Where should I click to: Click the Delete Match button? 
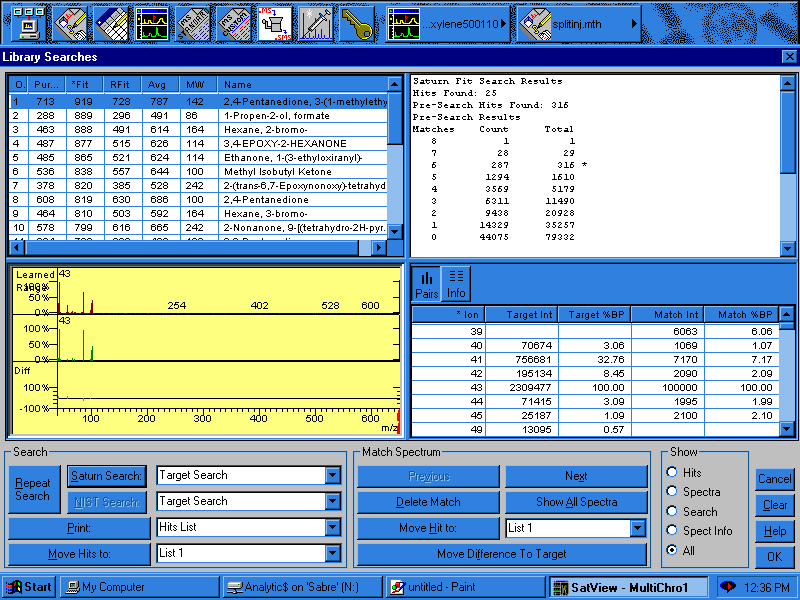click(x=428, y=502)
